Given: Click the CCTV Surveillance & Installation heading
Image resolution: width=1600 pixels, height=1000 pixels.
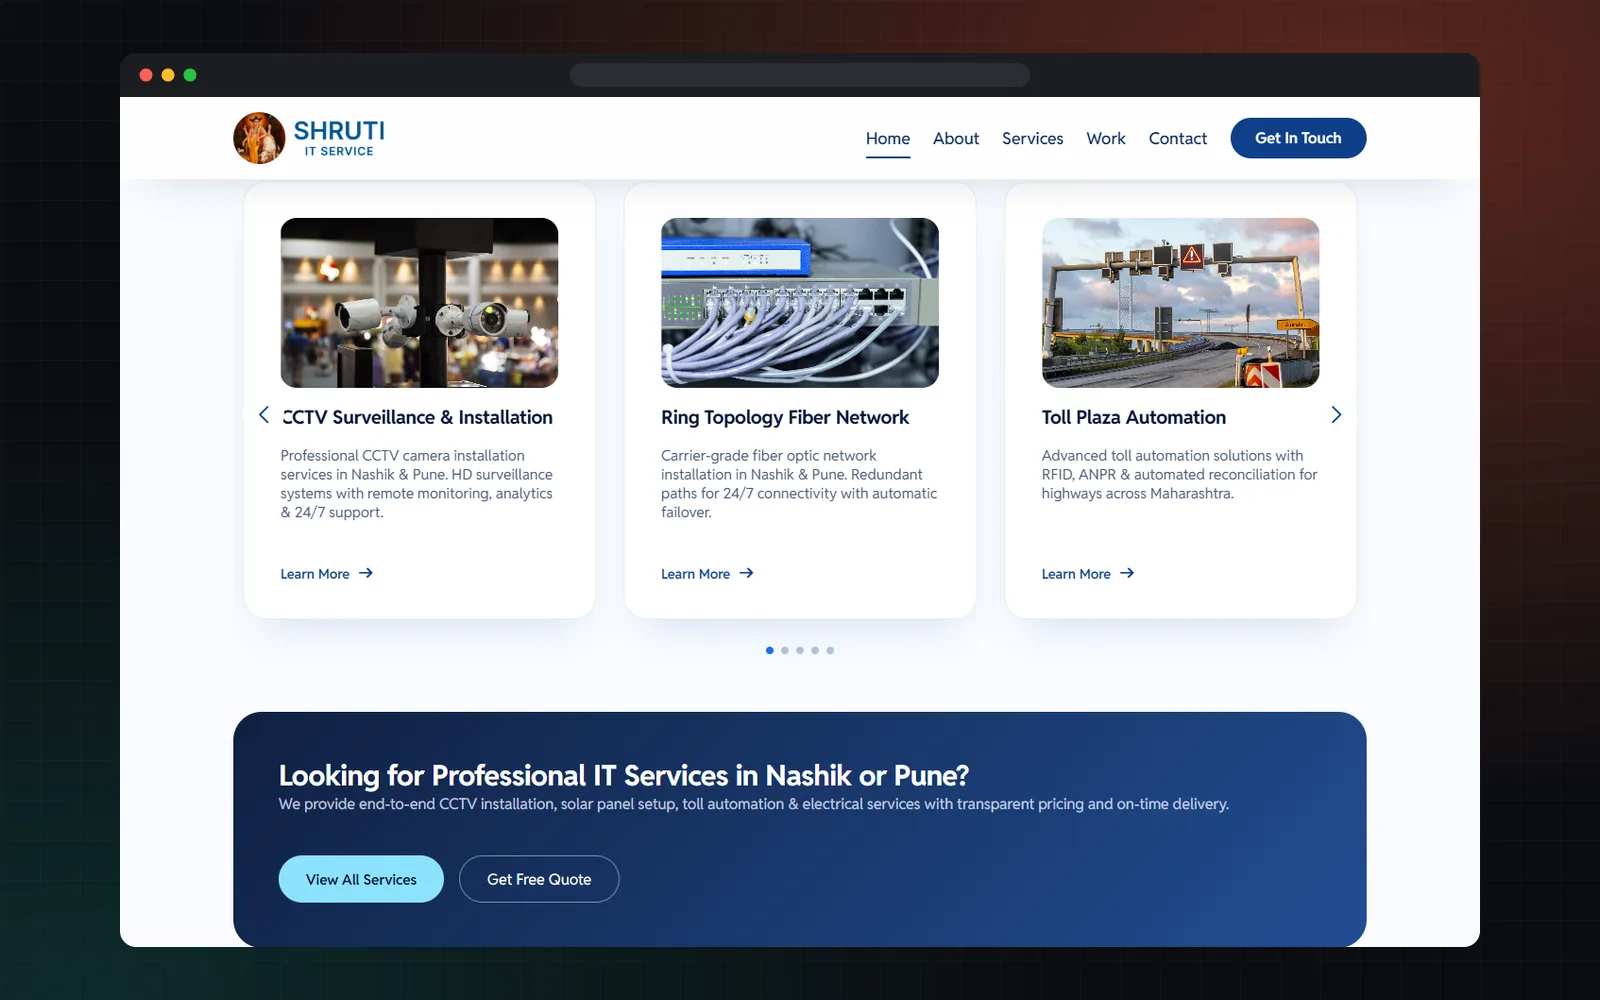Looking at the screenshot, I should pos(417,417).
